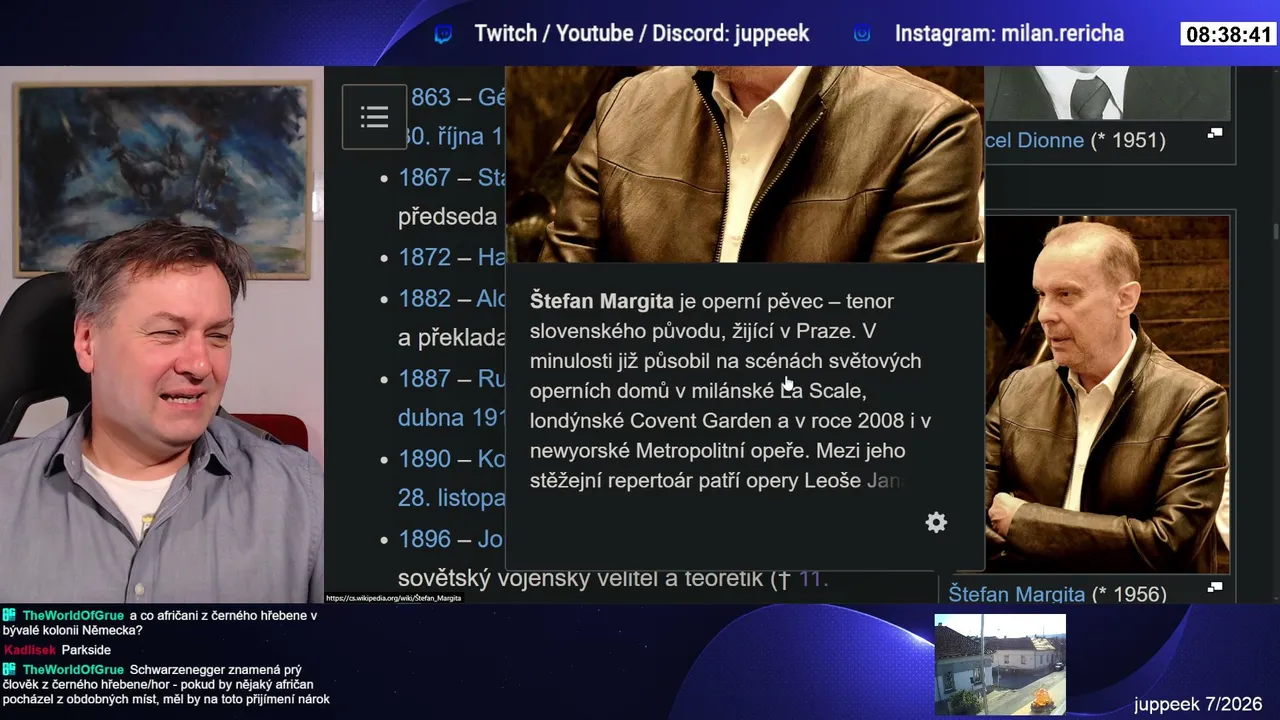Open the 'dubna' date link under 1887

pyautogui.click(x=452, y=418)
